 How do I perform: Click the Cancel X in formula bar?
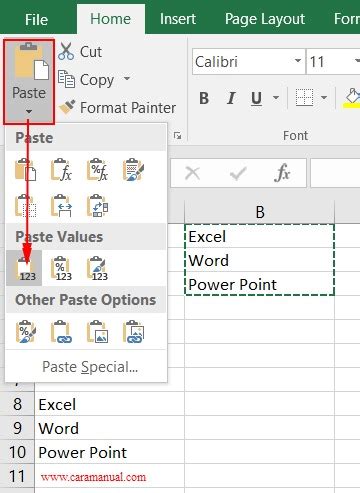(193, 173)
